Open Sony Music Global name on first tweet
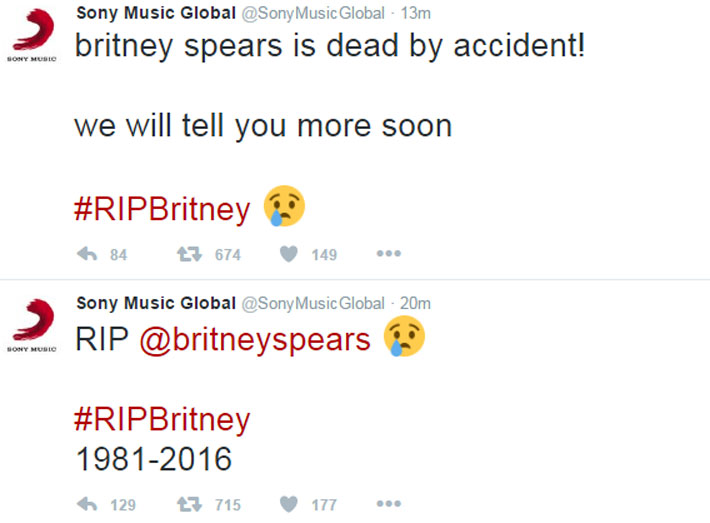 (156, 13)
